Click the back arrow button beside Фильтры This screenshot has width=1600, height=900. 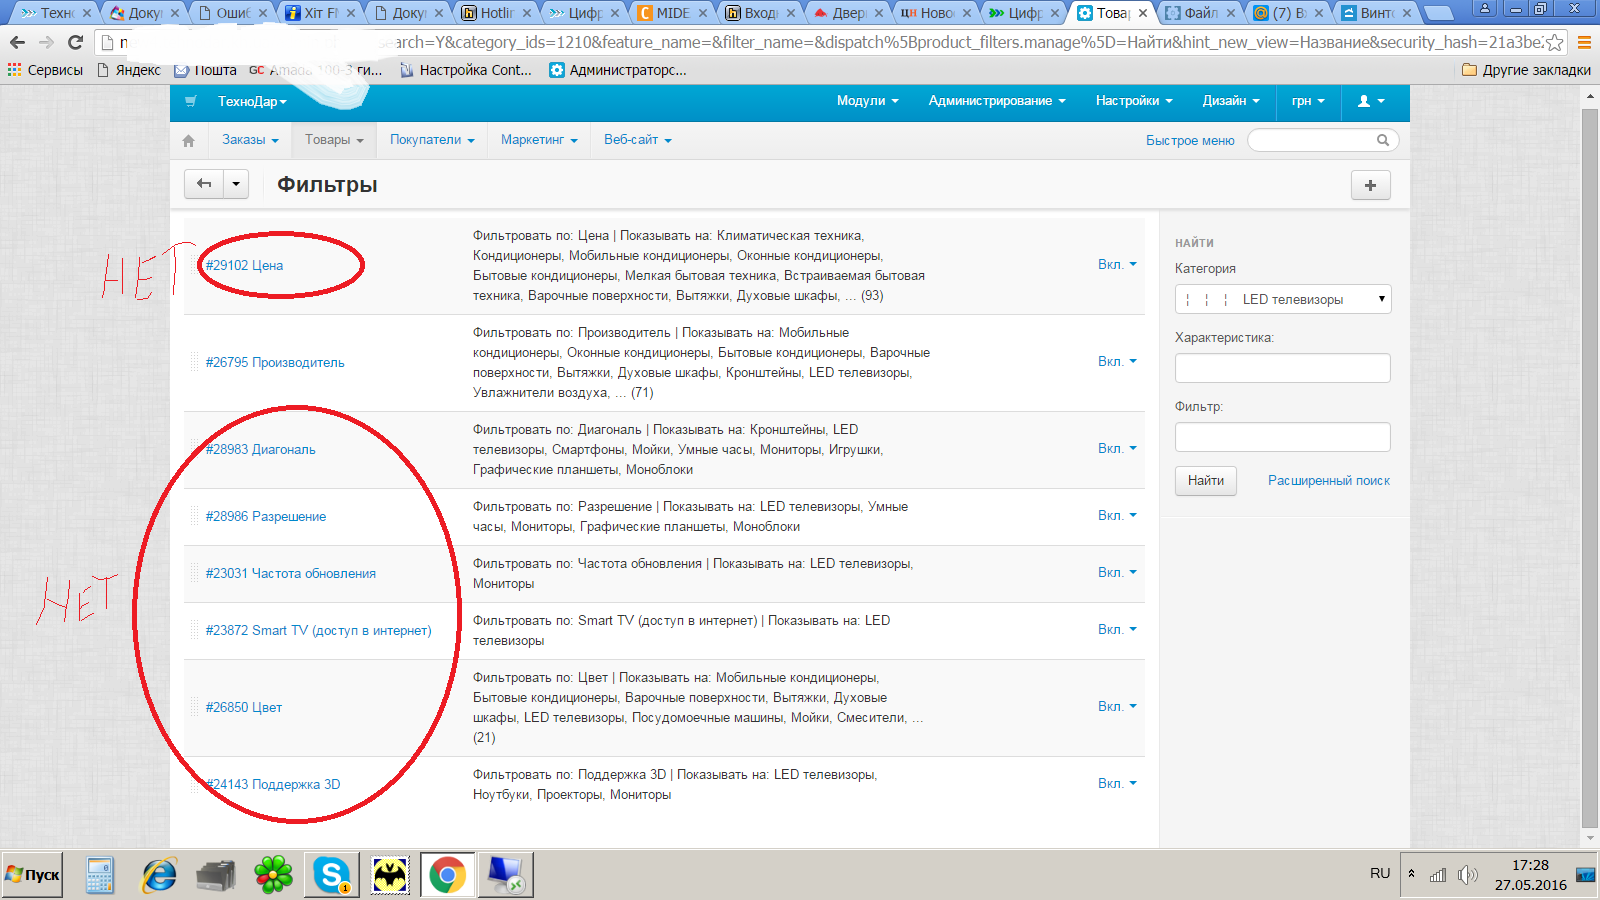(x=204, y=184)
